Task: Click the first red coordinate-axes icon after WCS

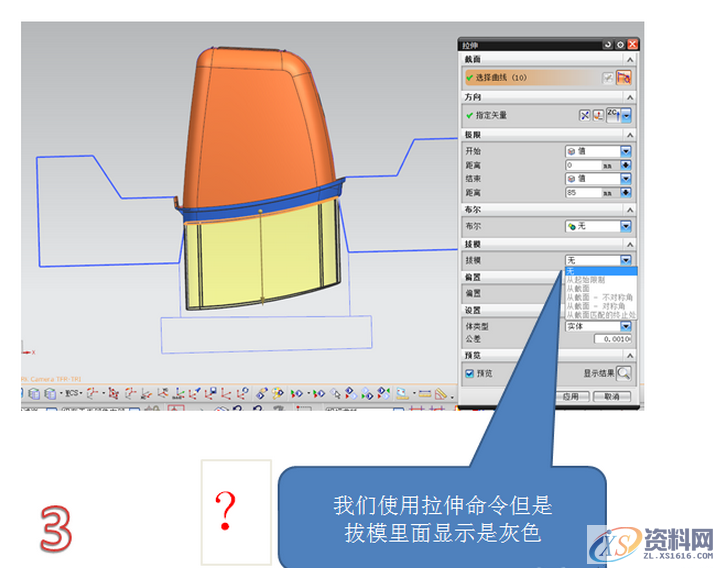Action: 92,393
